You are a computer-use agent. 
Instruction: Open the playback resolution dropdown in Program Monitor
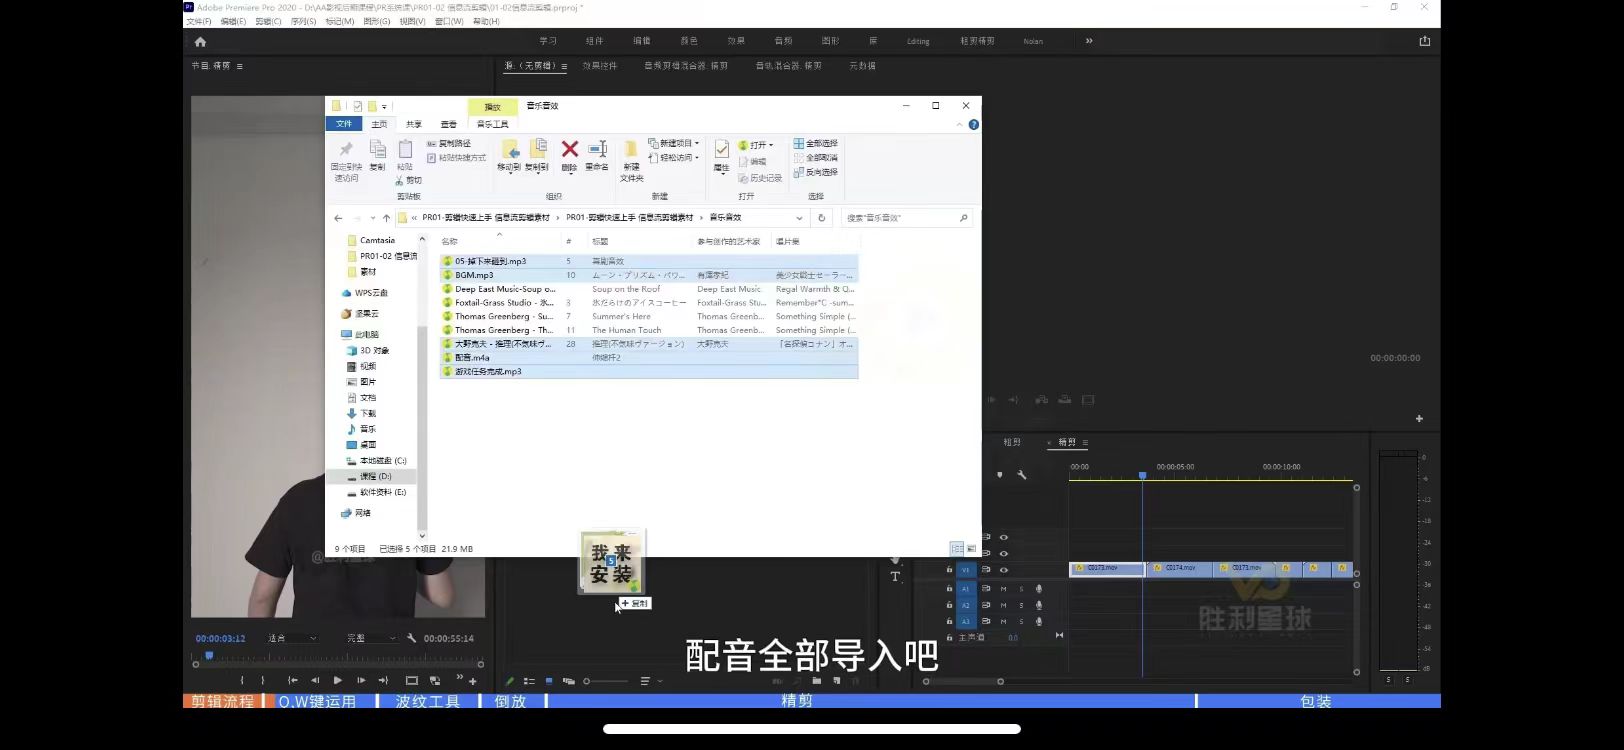tap(369, 638)
